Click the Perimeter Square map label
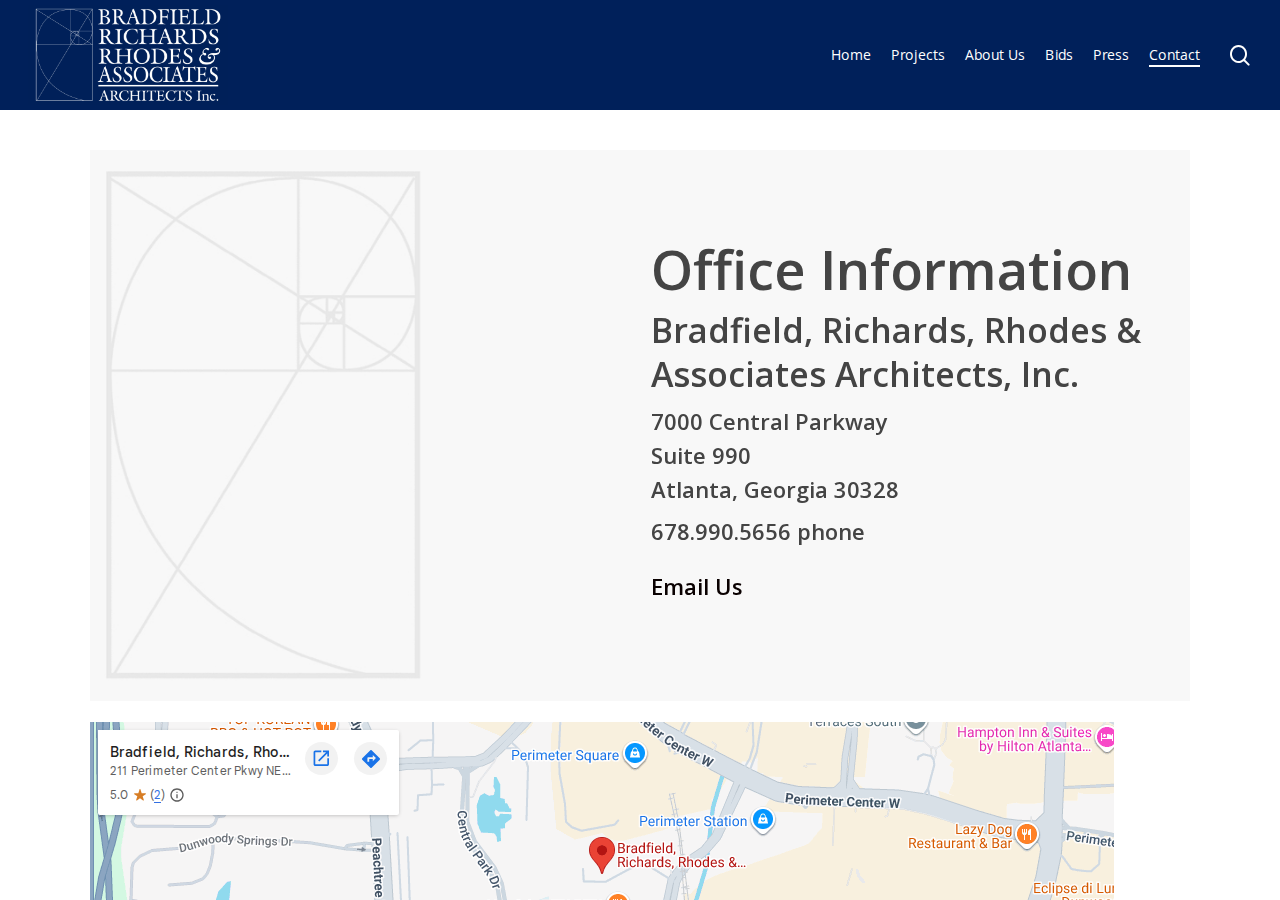1280x900 pixels. [x=565, y=755]
